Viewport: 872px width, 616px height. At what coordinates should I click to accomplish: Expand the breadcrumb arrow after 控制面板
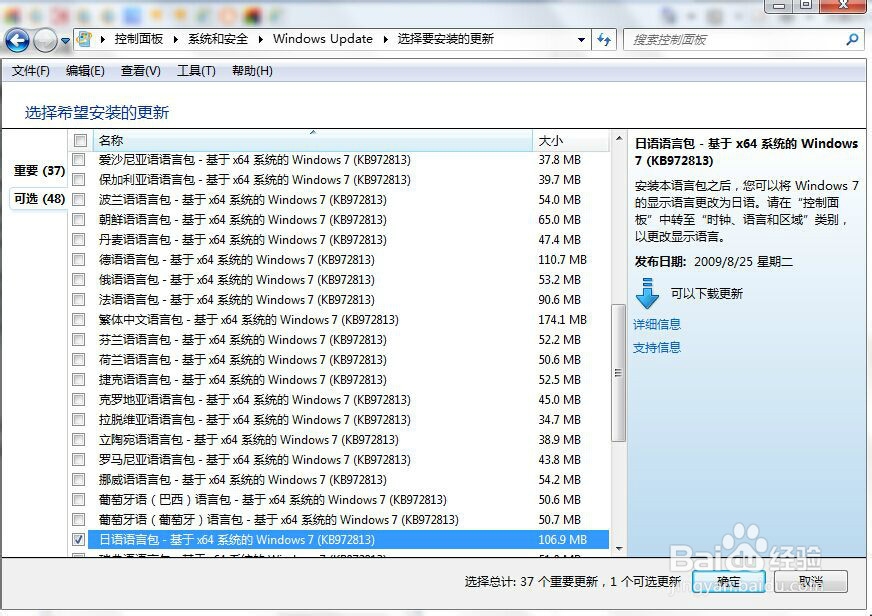tap(175, 39)
